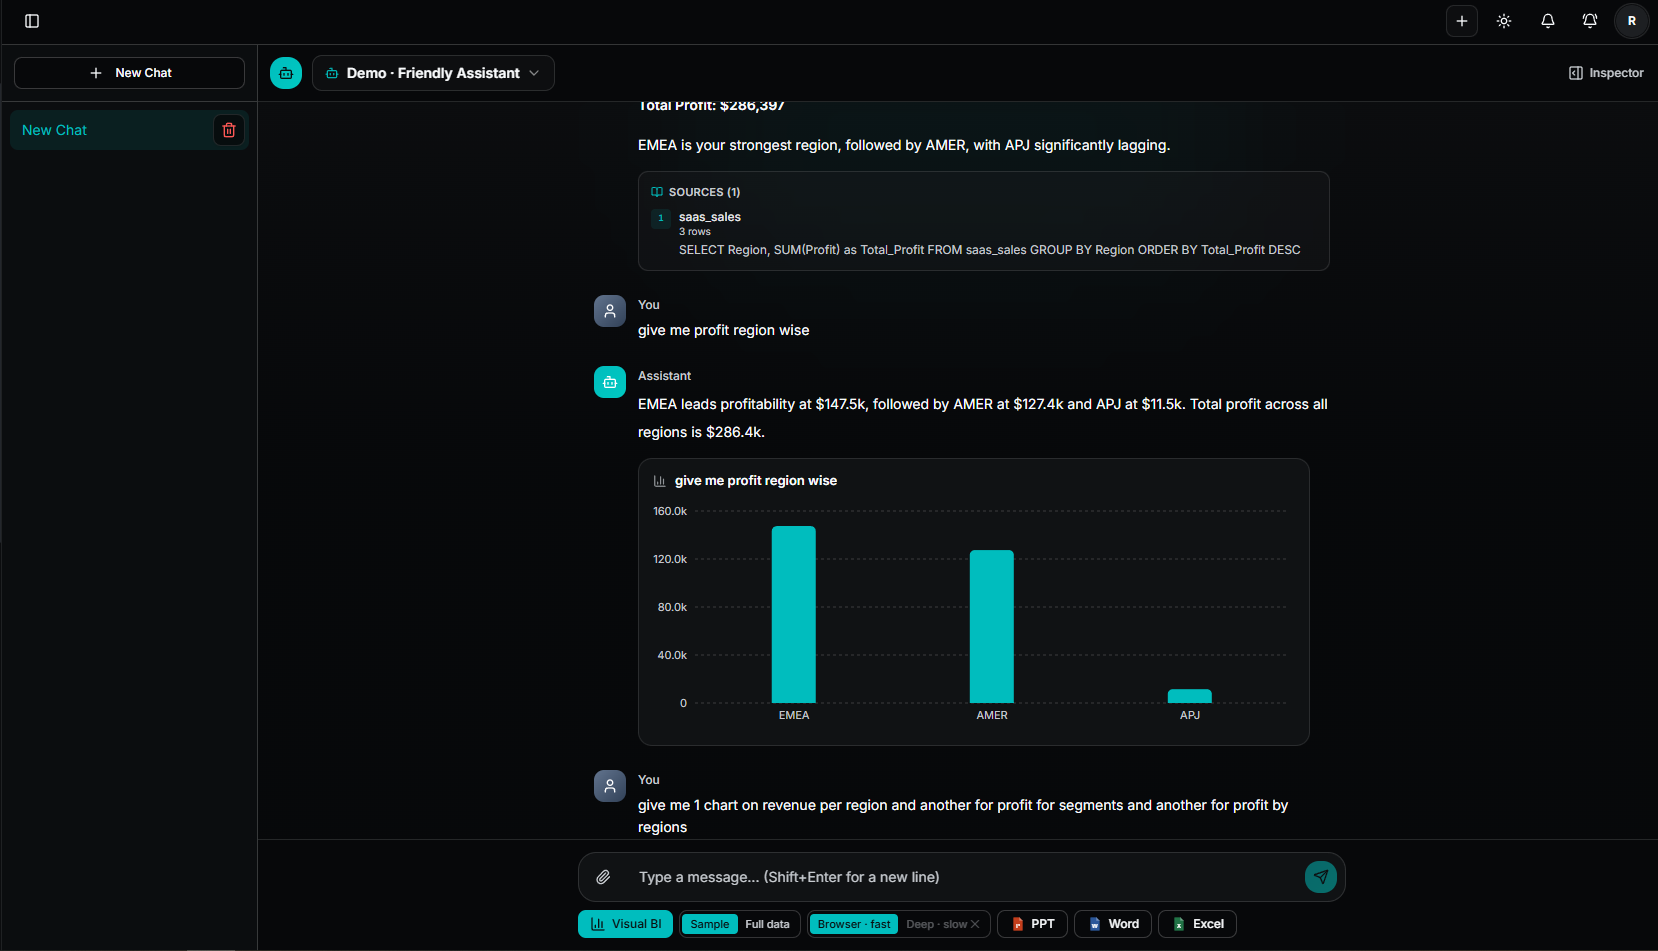Click the SOURCES (1) heading
Image resolution: width=1658 pixels, height=951 pixels.
(x=704, y=192)
